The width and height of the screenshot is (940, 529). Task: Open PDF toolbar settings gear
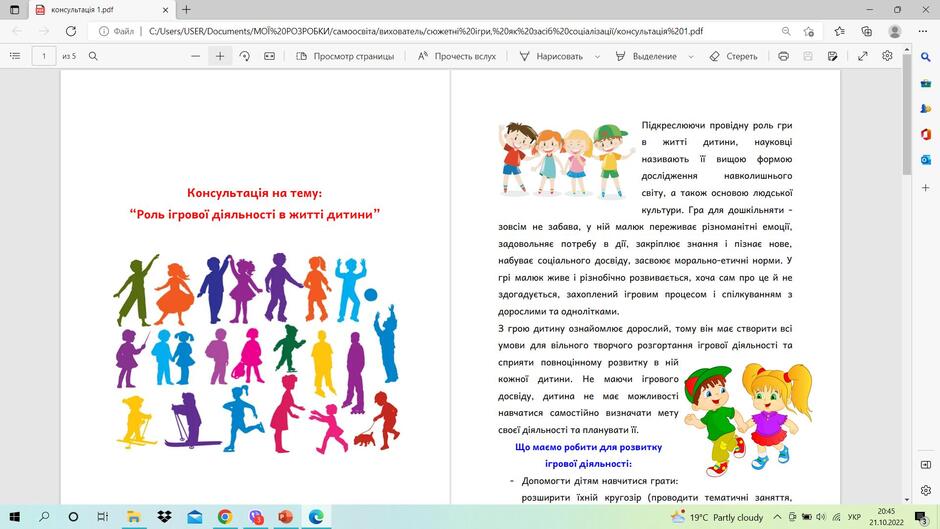pos(887,56)
